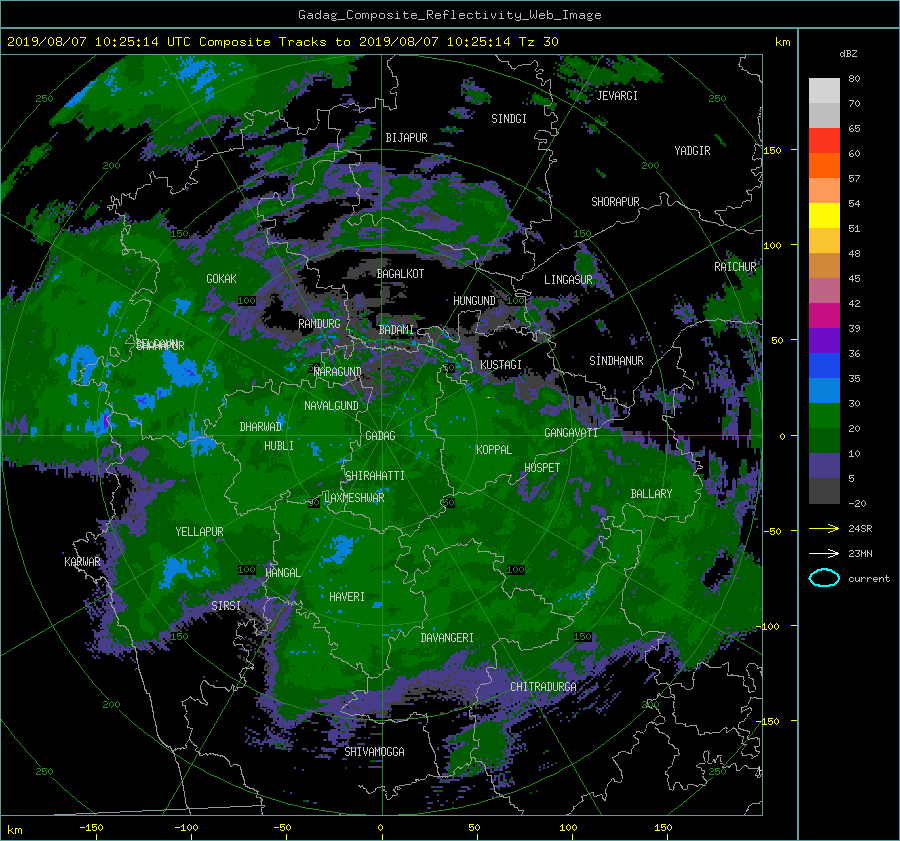
Task: Click the UTC timestamp header text
Action: click(x=282, y=42)
